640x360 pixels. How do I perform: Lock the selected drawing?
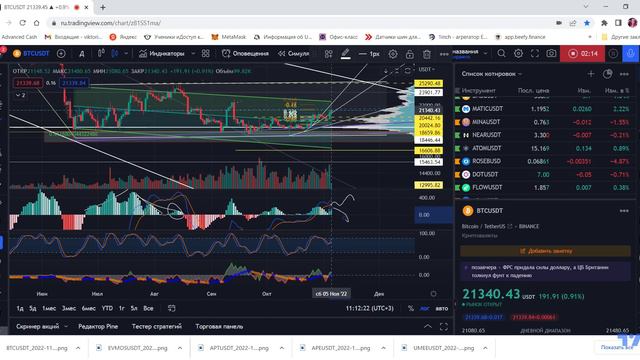[x=410, y=54]
